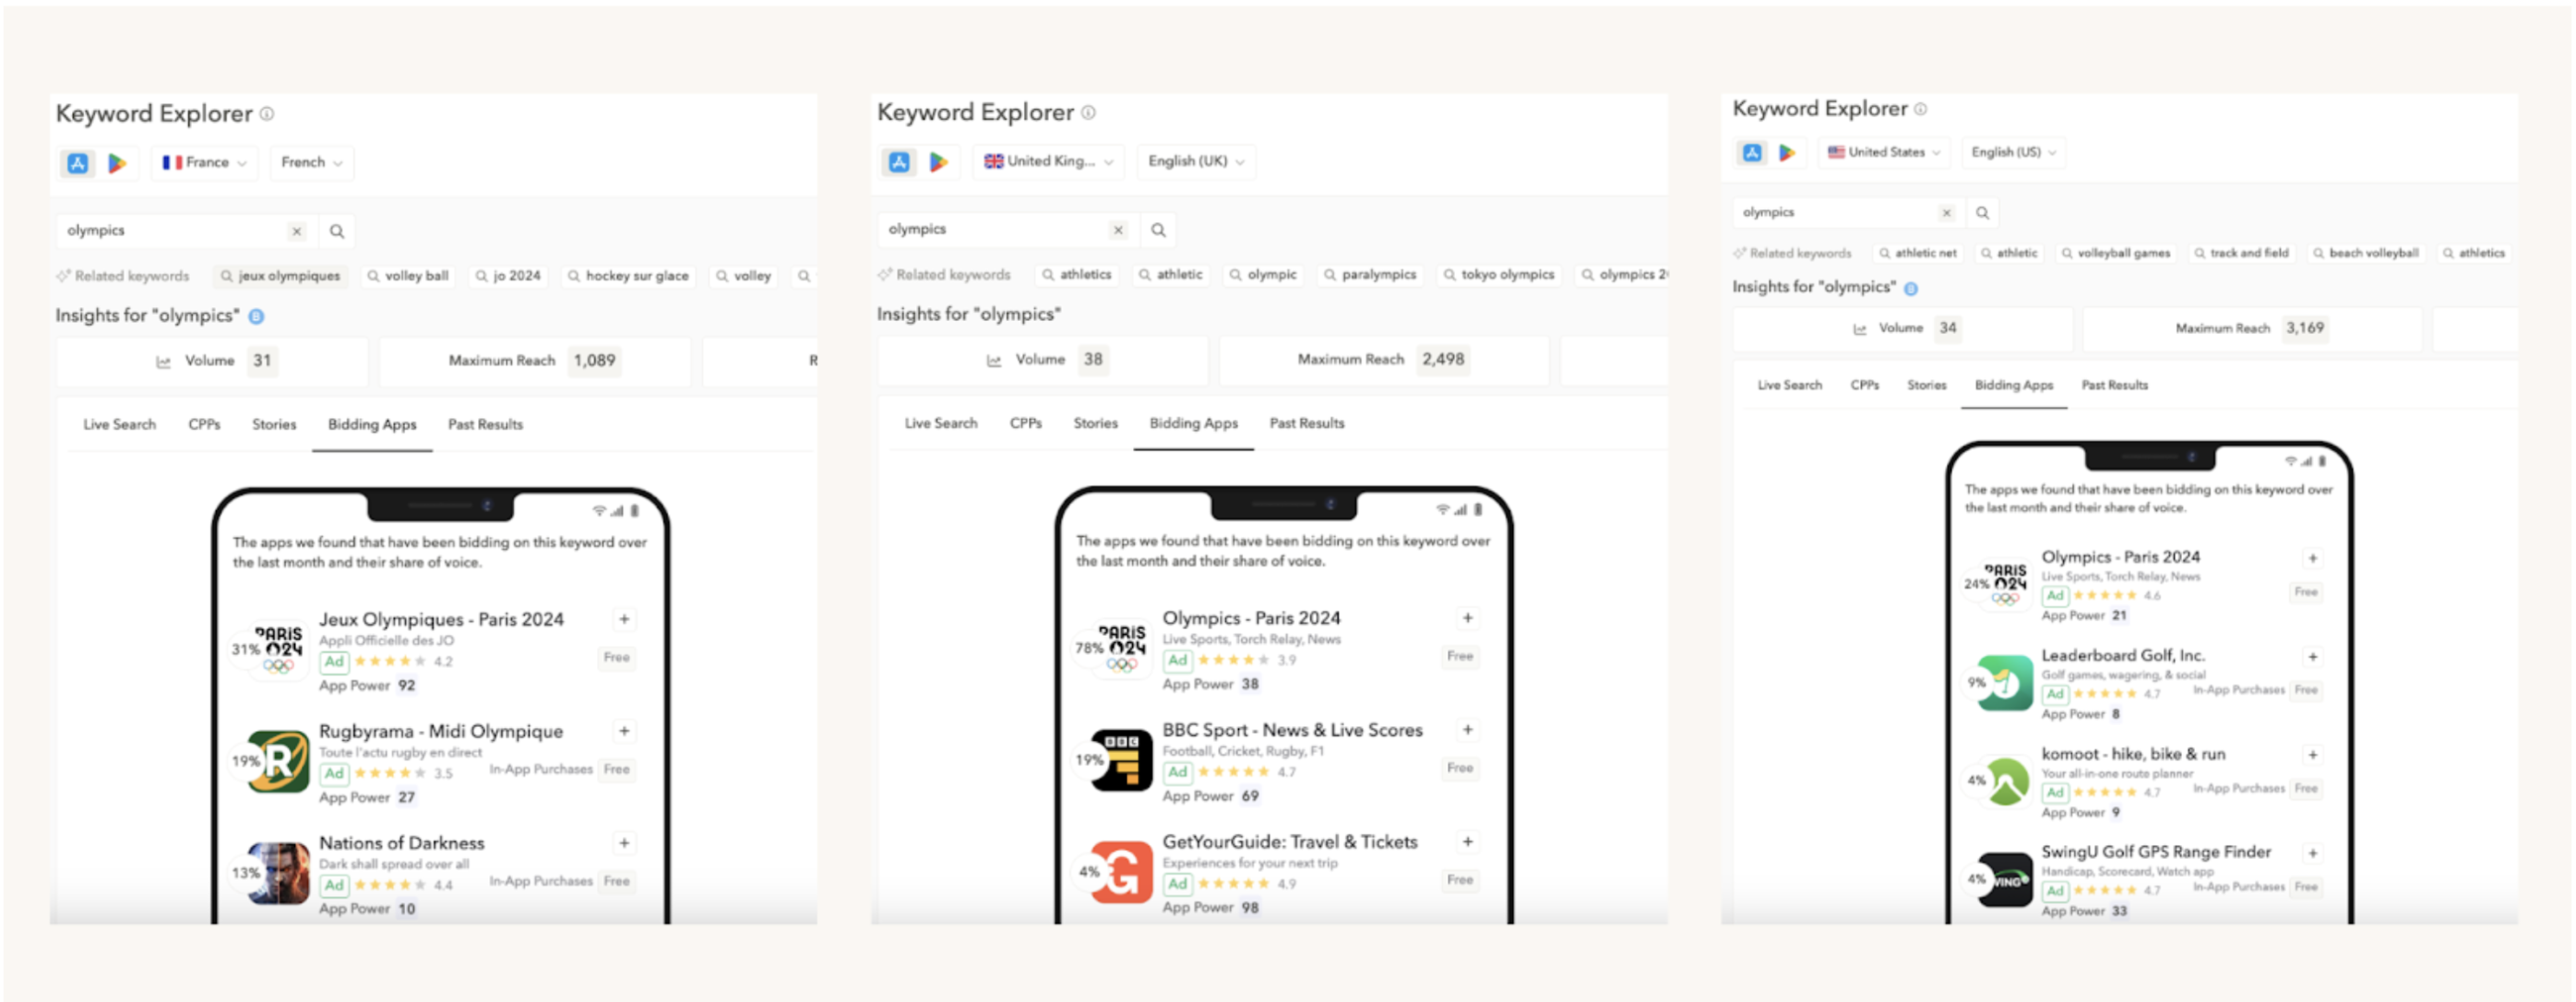The height and width of the screenshot is (1002, 2576).
Task: Click the magnifier search button in France panel
Action: [x=337, y=232]
